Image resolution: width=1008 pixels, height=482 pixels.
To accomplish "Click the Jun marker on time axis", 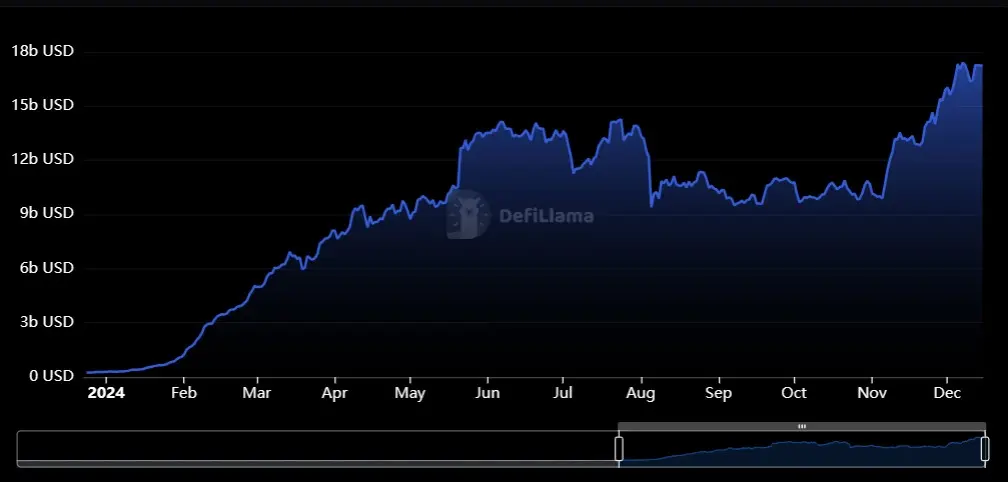I will 487,393.
